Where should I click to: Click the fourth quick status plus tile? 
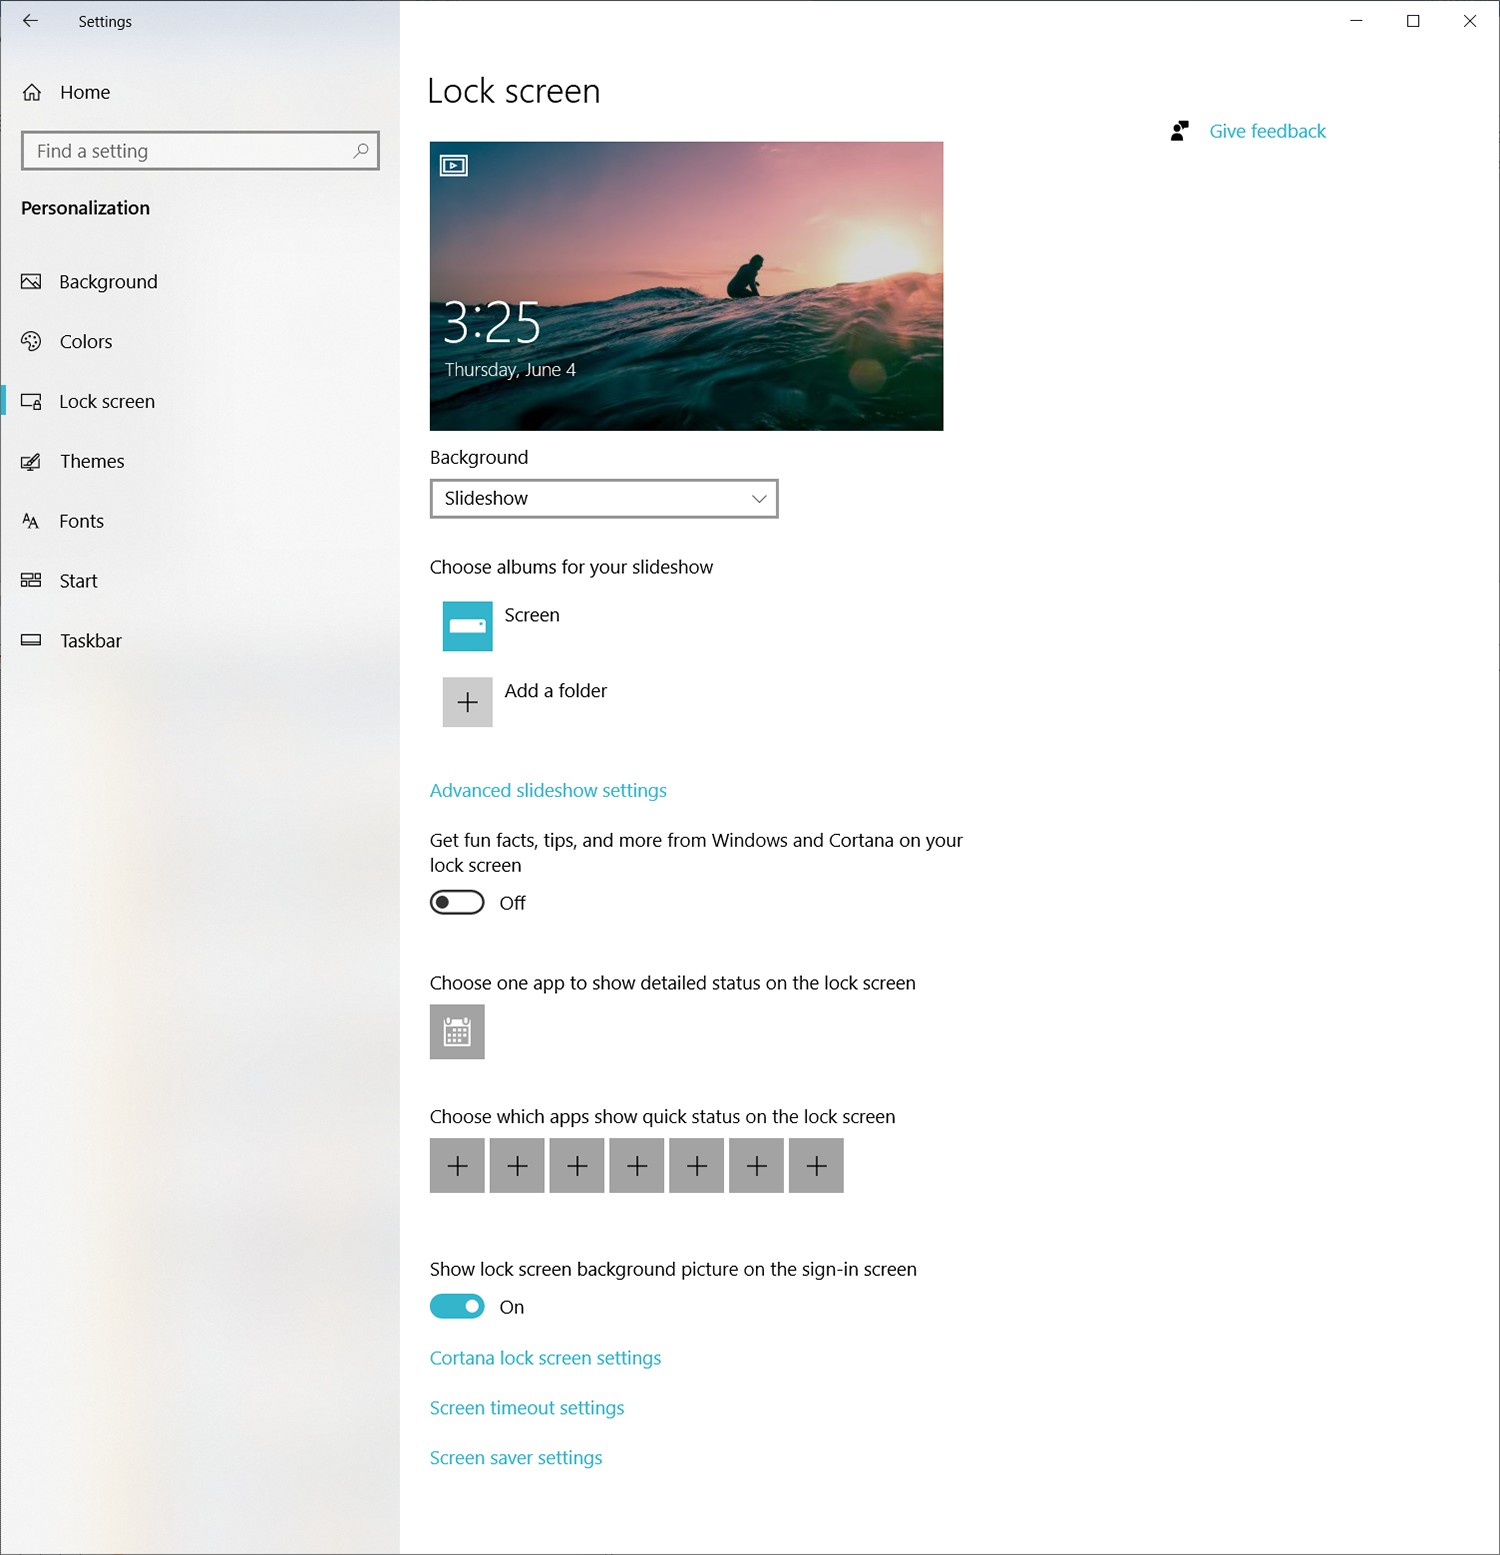[x=637, y=1166]
